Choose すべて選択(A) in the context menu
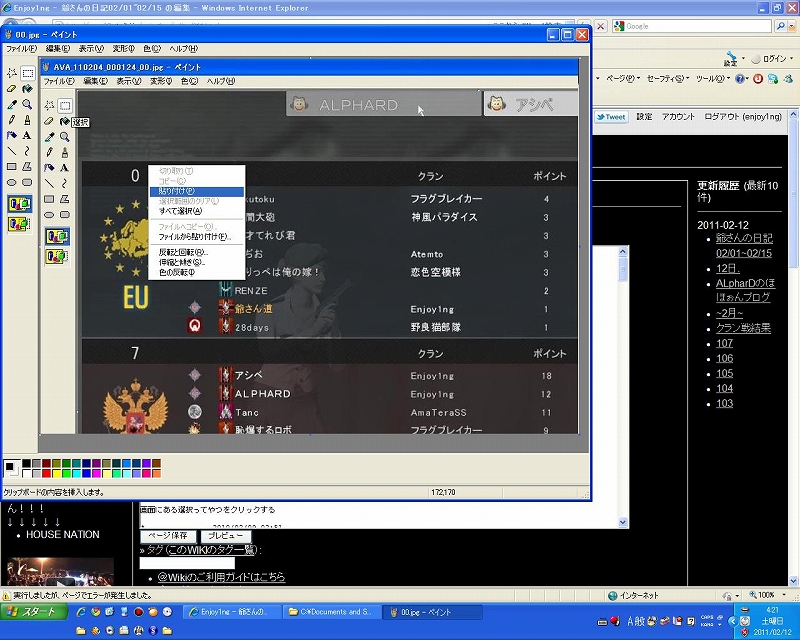800x640 pixels. [x=181, y=211]
